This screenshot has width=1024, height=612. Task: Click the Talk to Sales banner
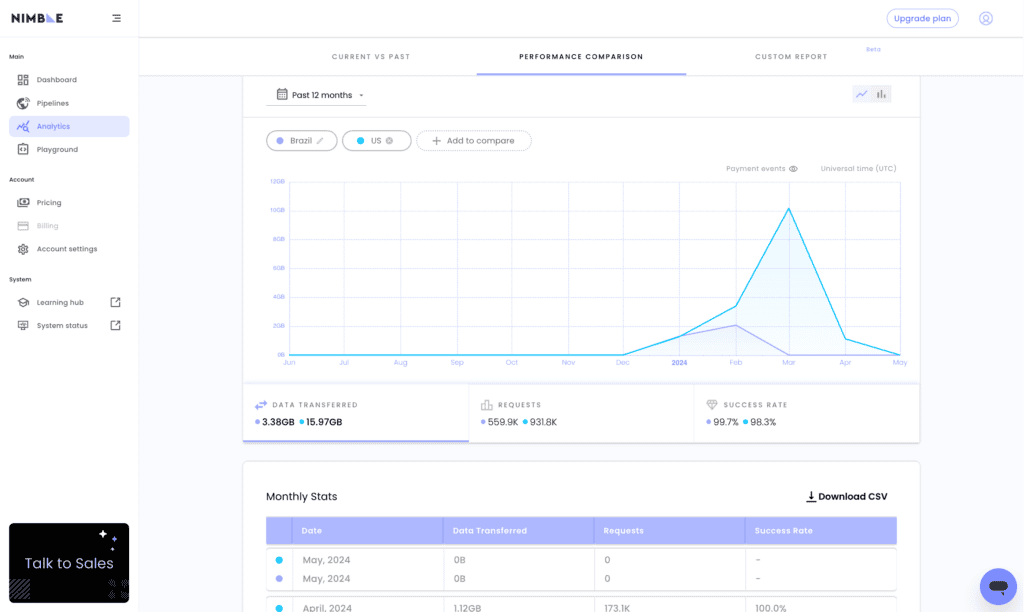[x=69, y=563]
